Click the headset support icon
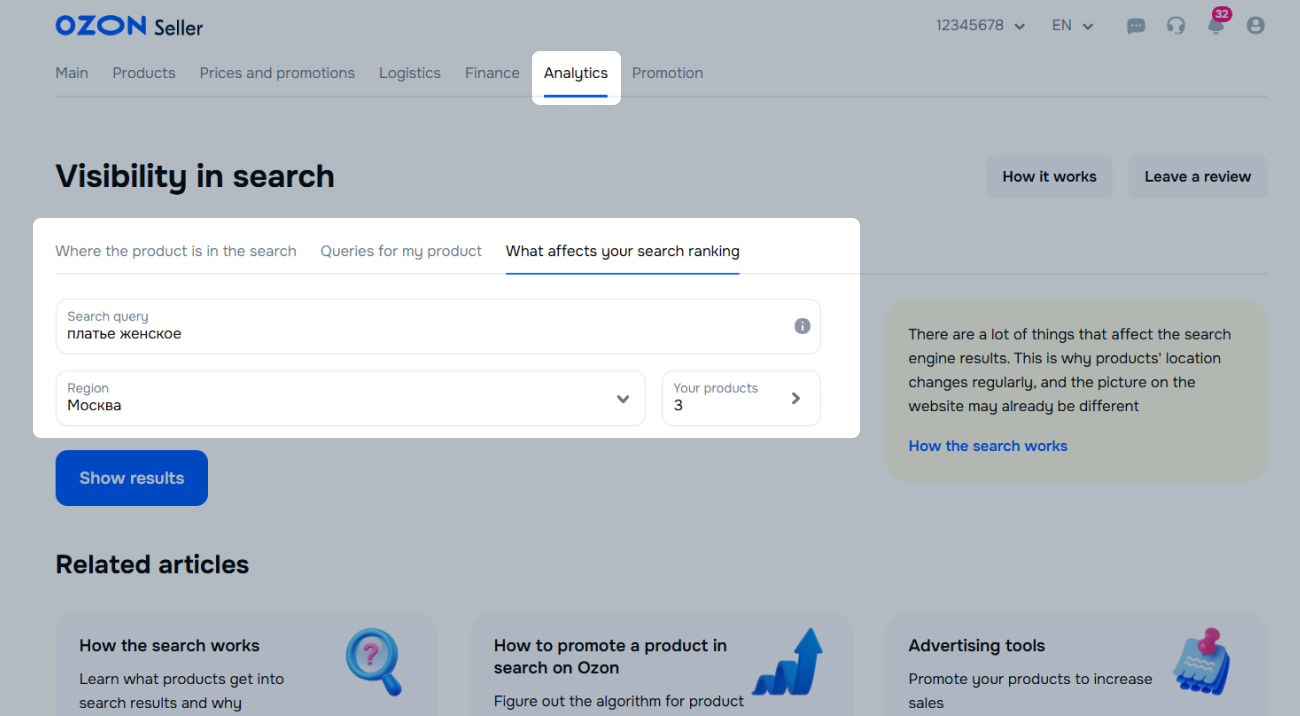This screenshot has height=716, width=1300. tap(1175, 26)
